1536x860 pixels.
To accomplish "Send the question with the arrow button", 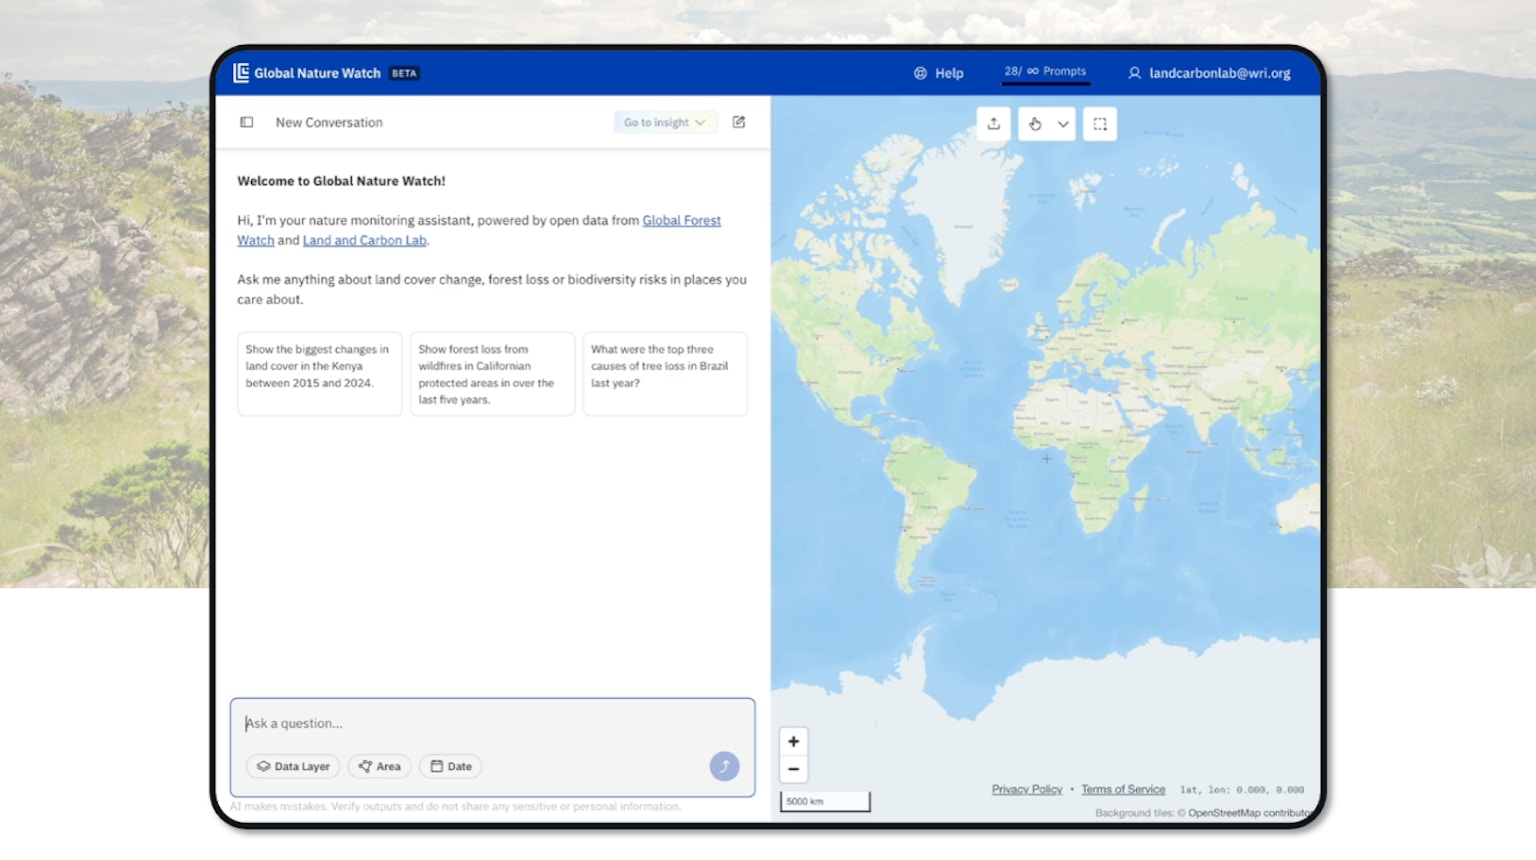I will coord(724,766).
